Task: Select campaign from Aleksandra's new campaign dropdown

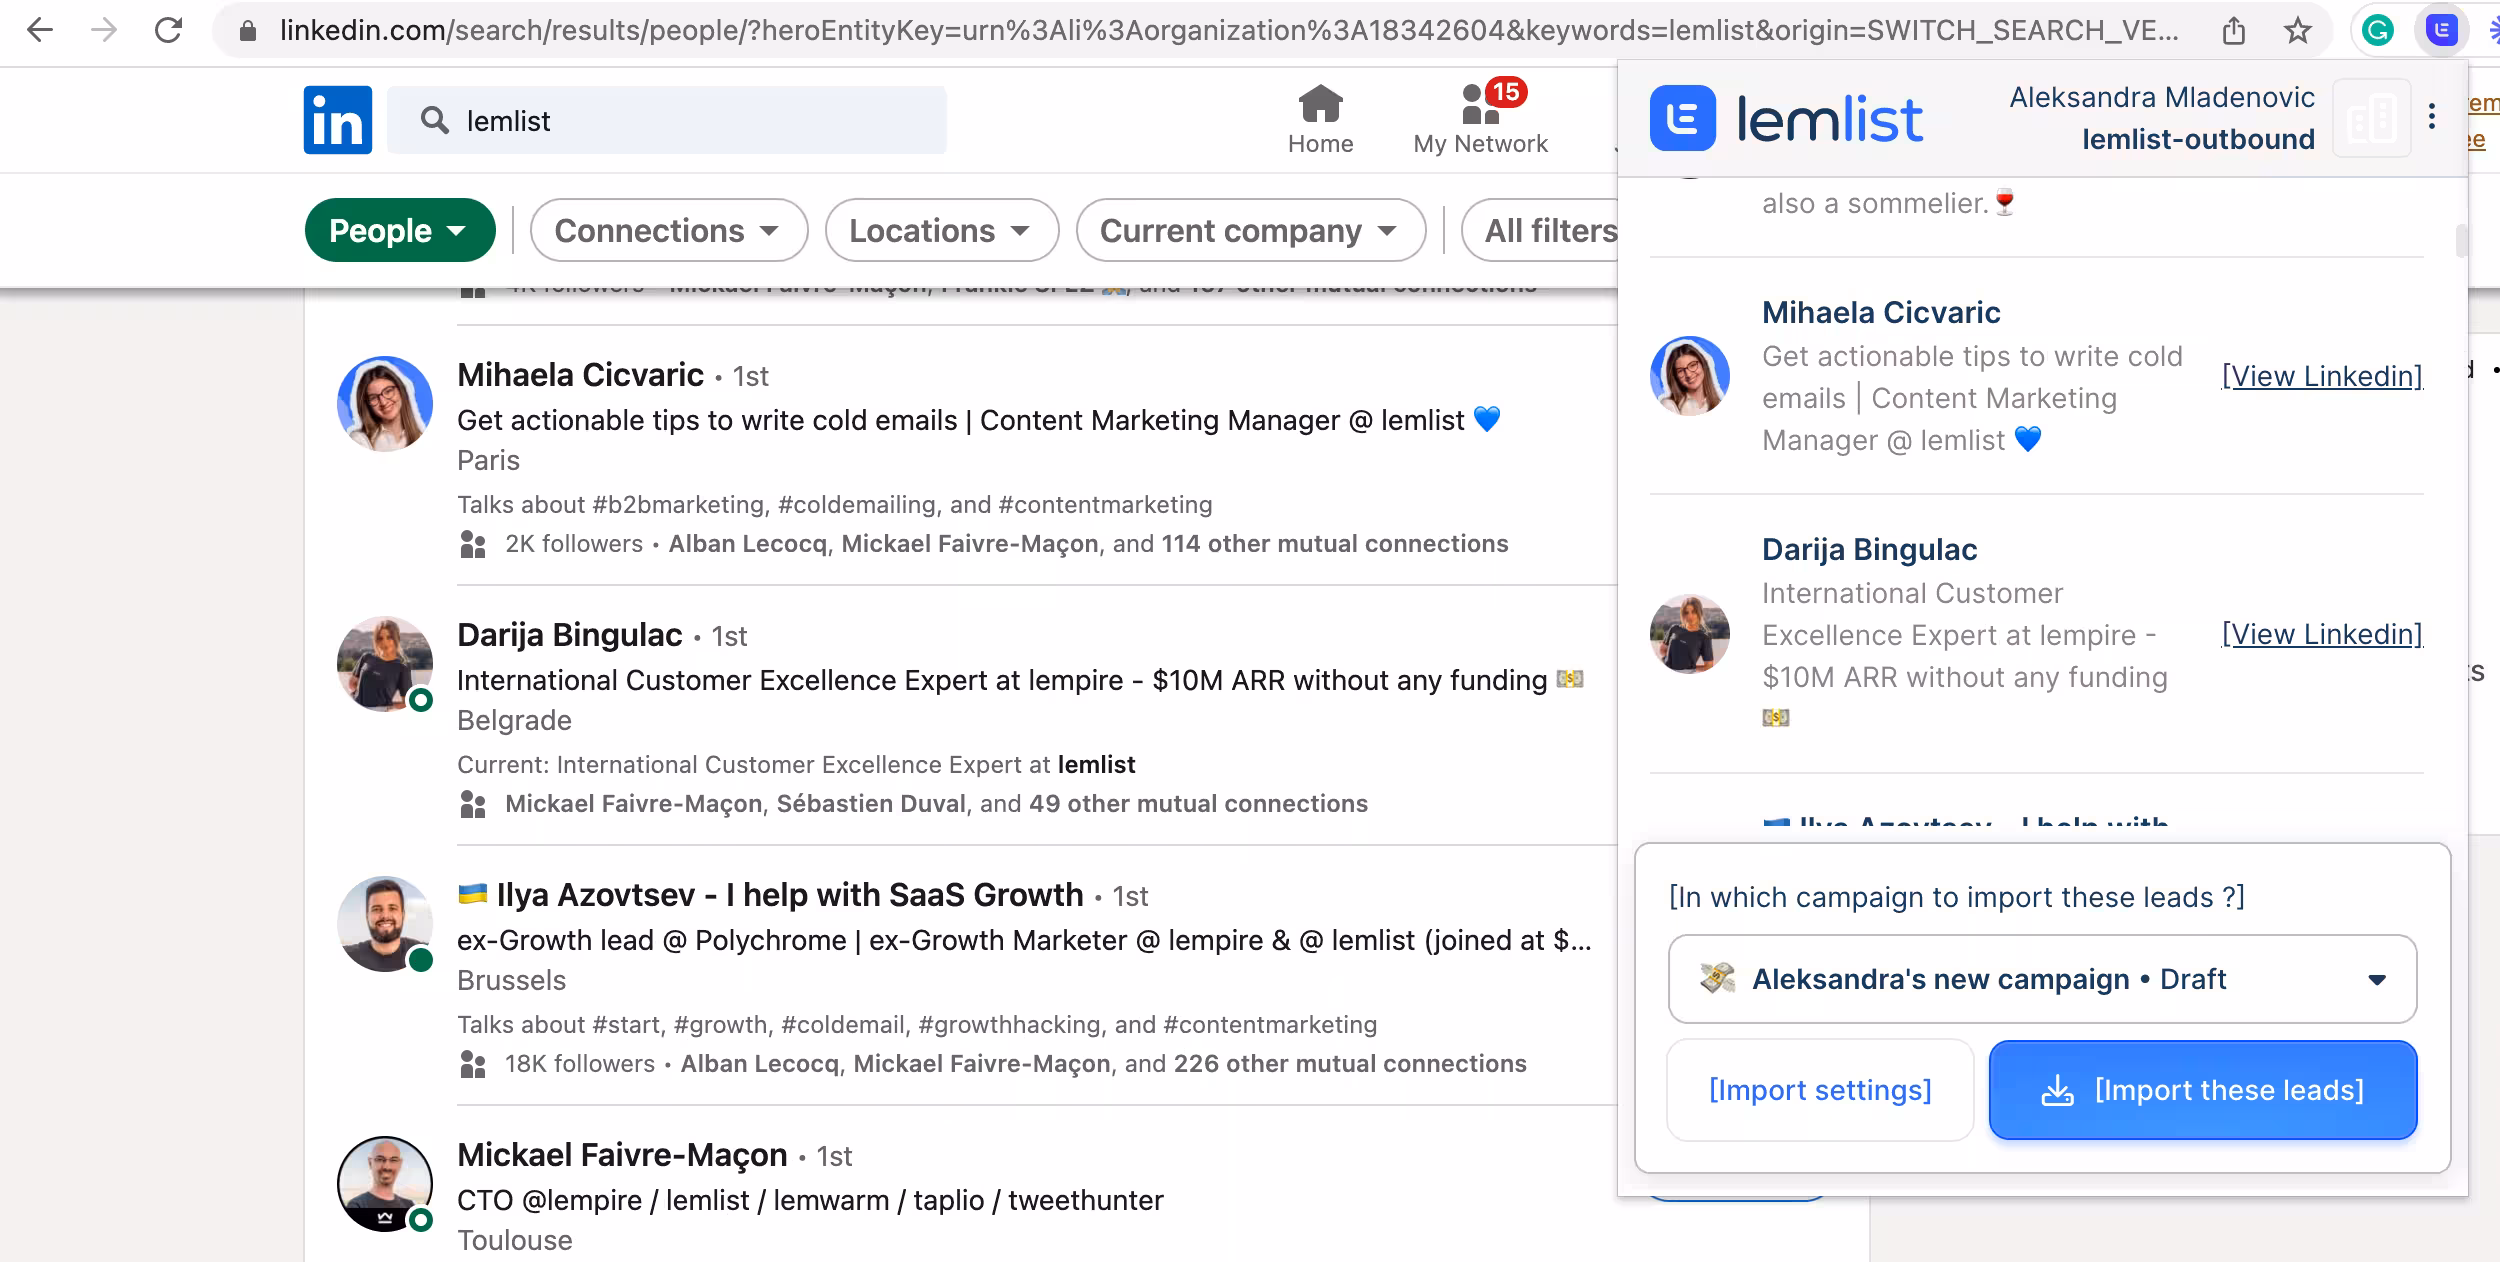Action: 2042,979
